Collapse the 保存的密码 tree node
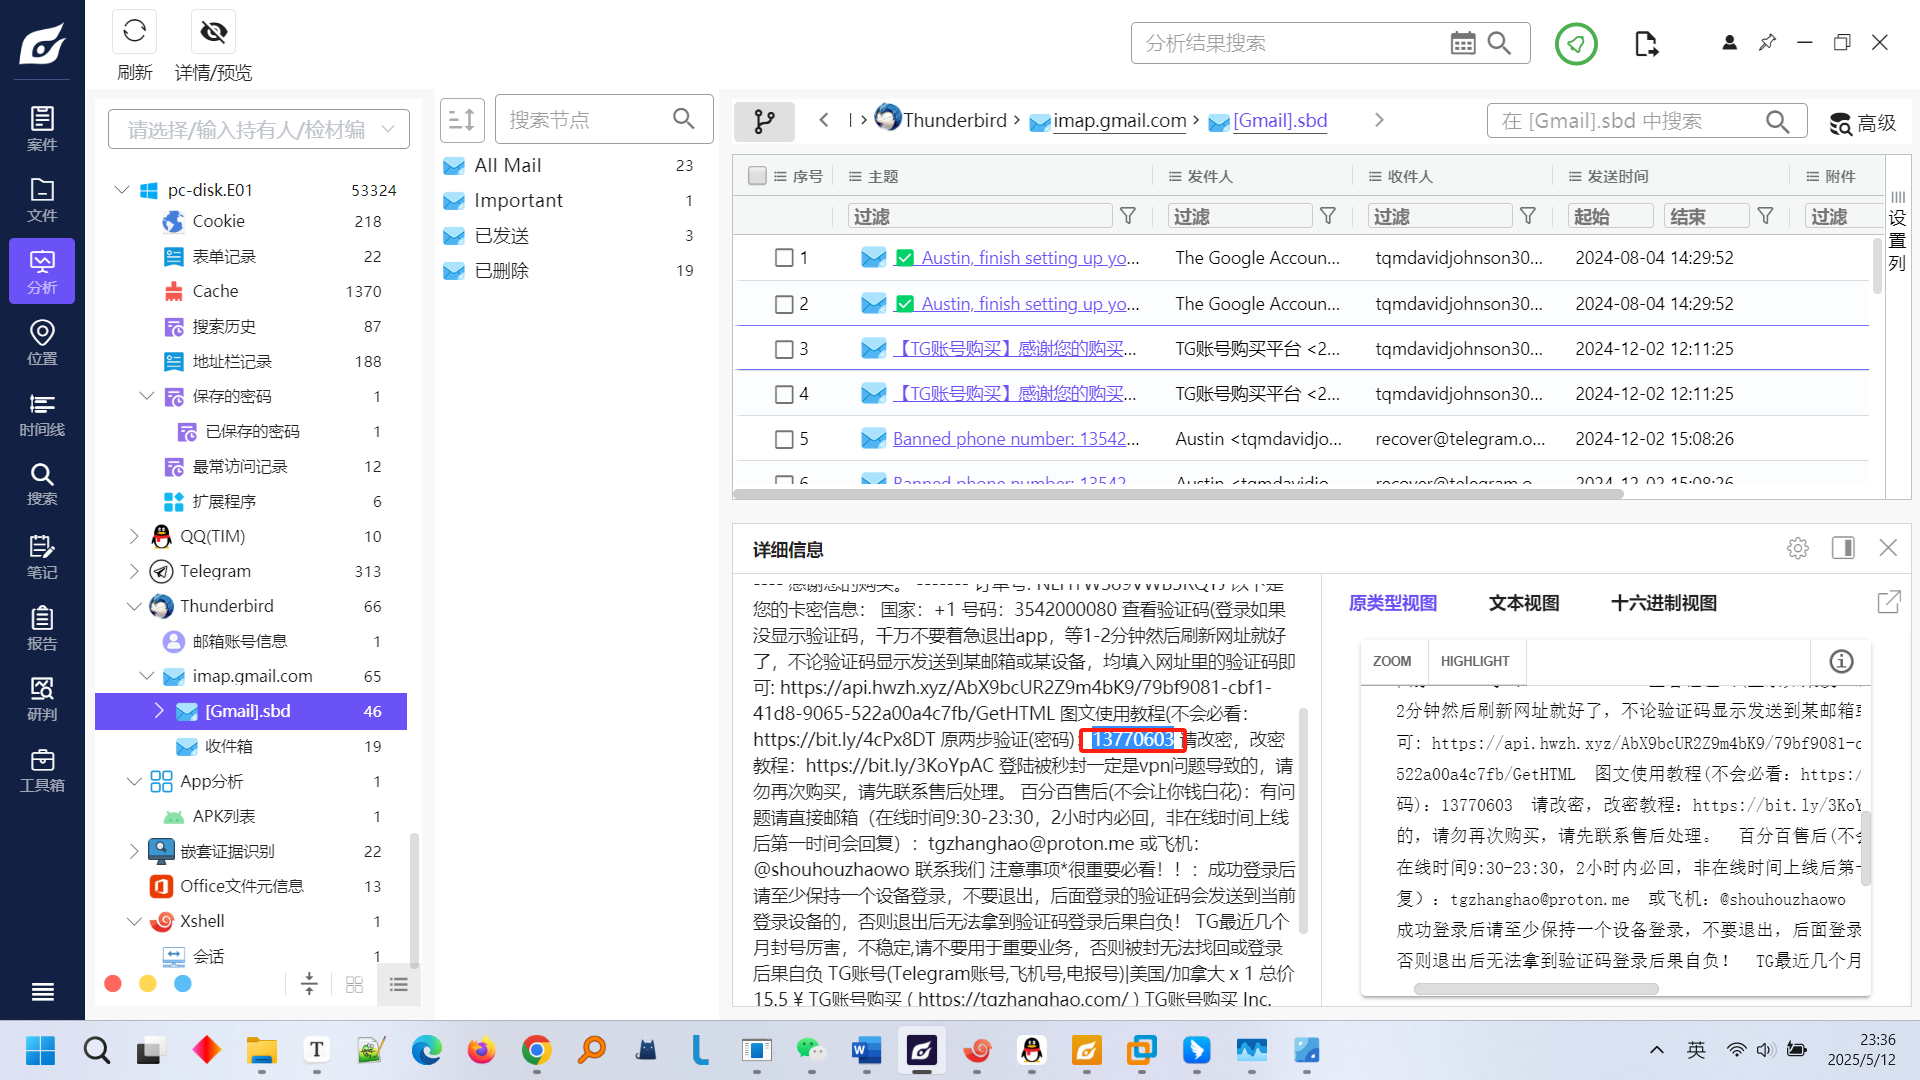This screenshot has width=1920, height=1080. click(x=147, y=396)
